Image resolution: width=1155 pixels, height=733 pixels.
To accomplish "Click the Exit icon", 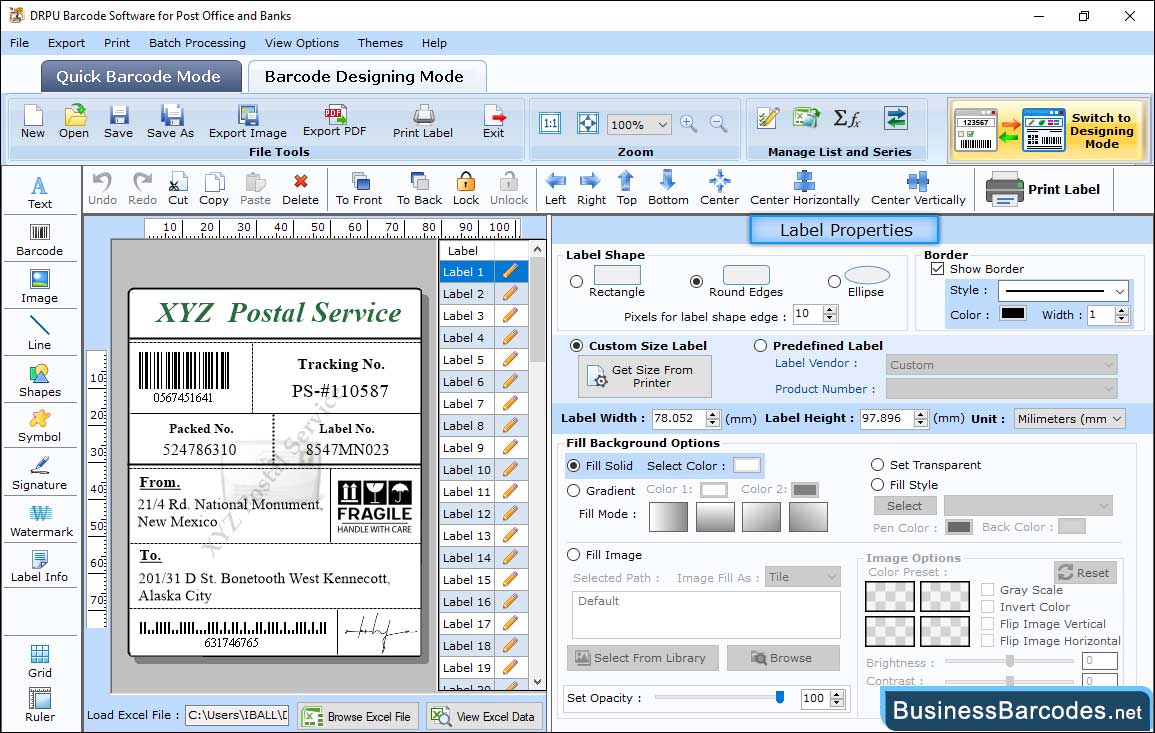I will (494, 122).
